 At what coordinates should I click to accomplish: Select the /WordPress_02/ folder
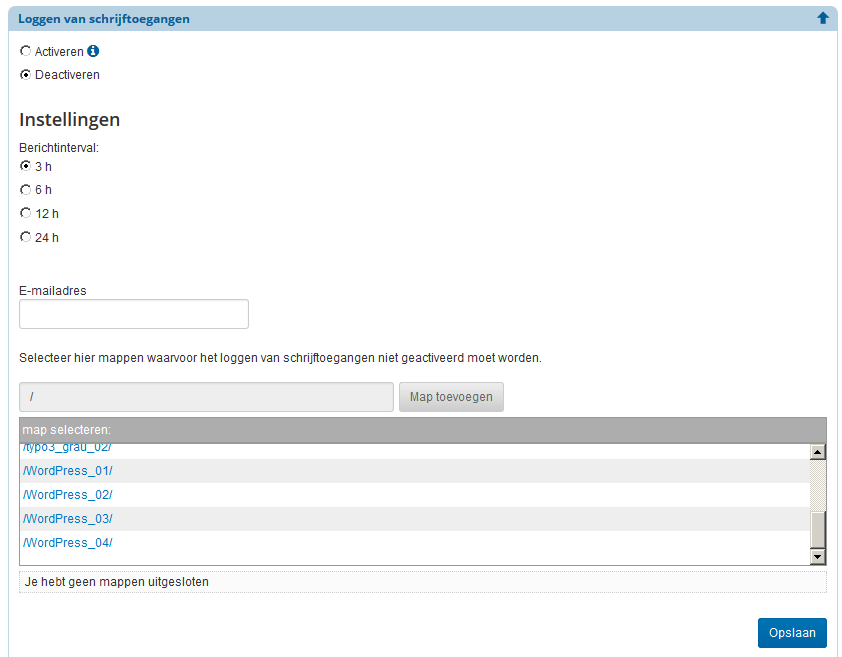tap(67, 494)
